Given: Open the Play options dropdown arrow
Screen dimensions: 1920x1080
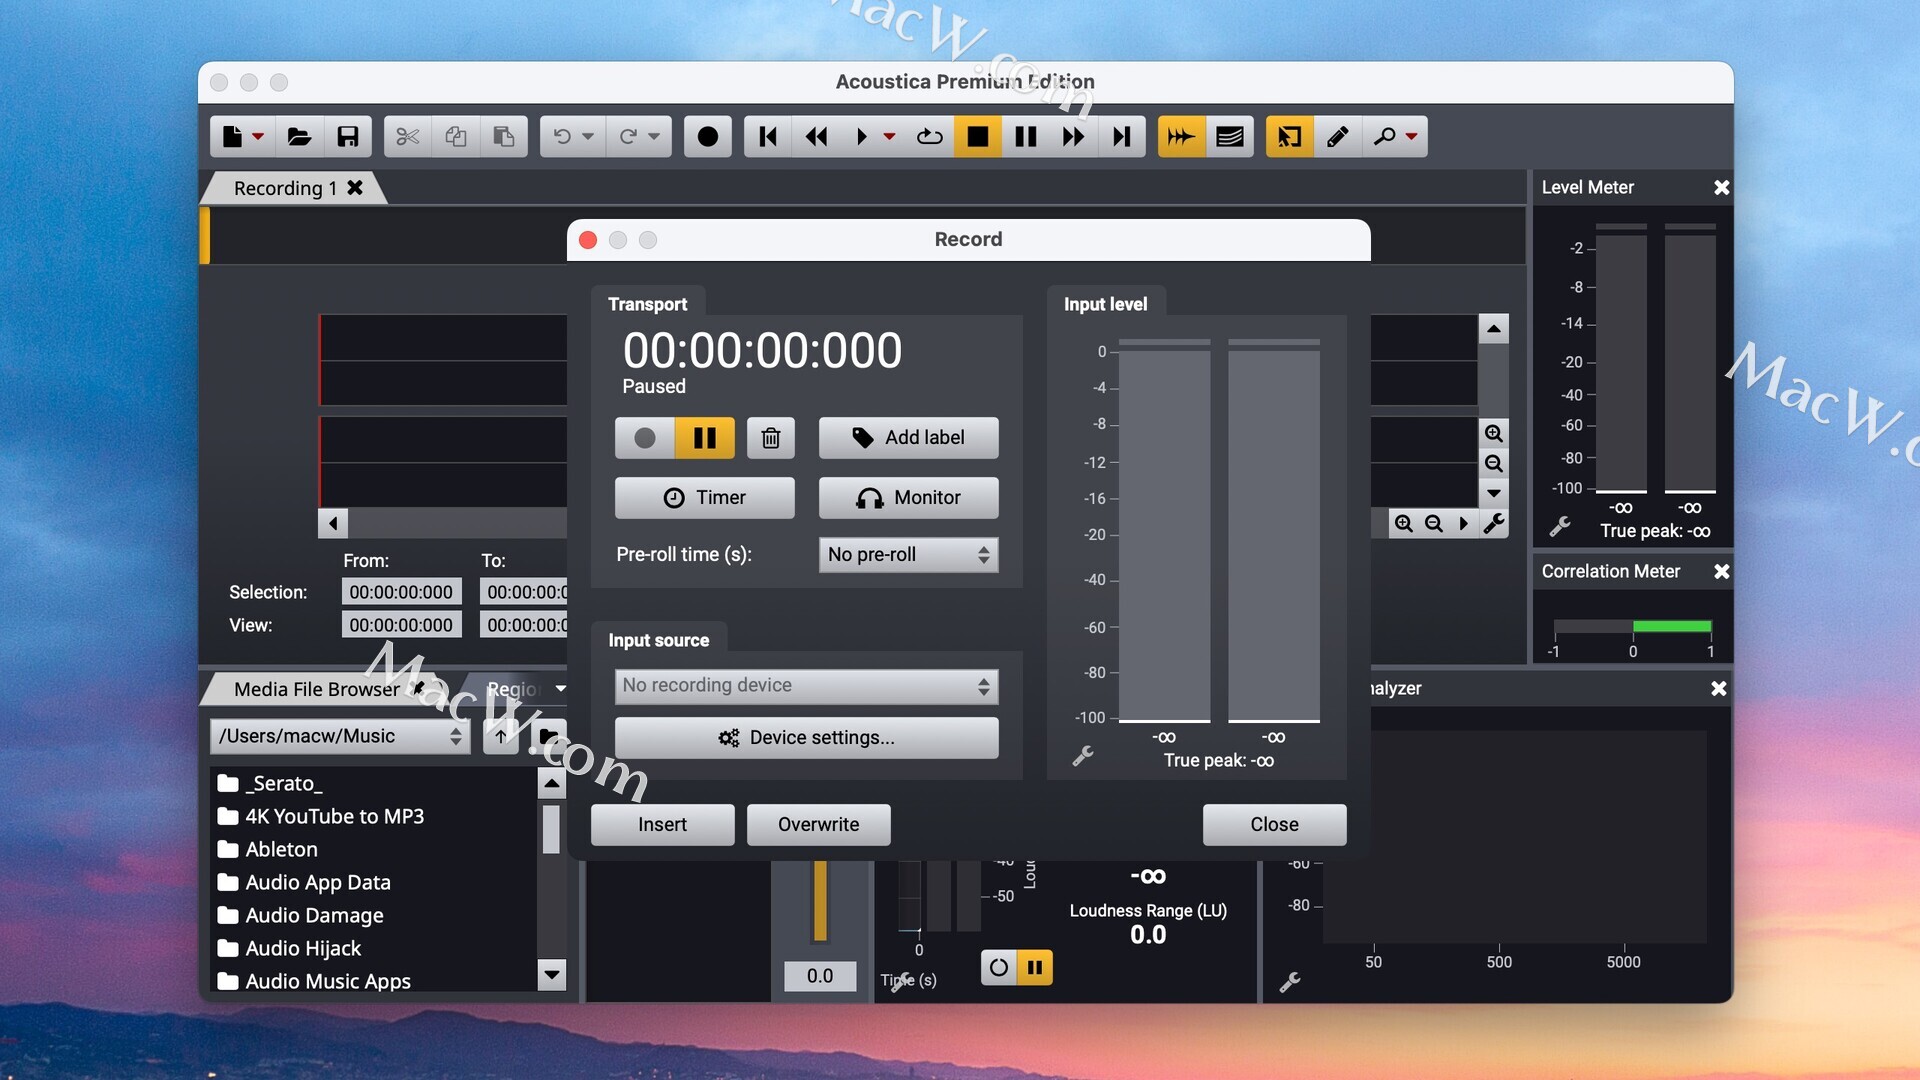Looking at the screenshot, I should click(889, 137).
